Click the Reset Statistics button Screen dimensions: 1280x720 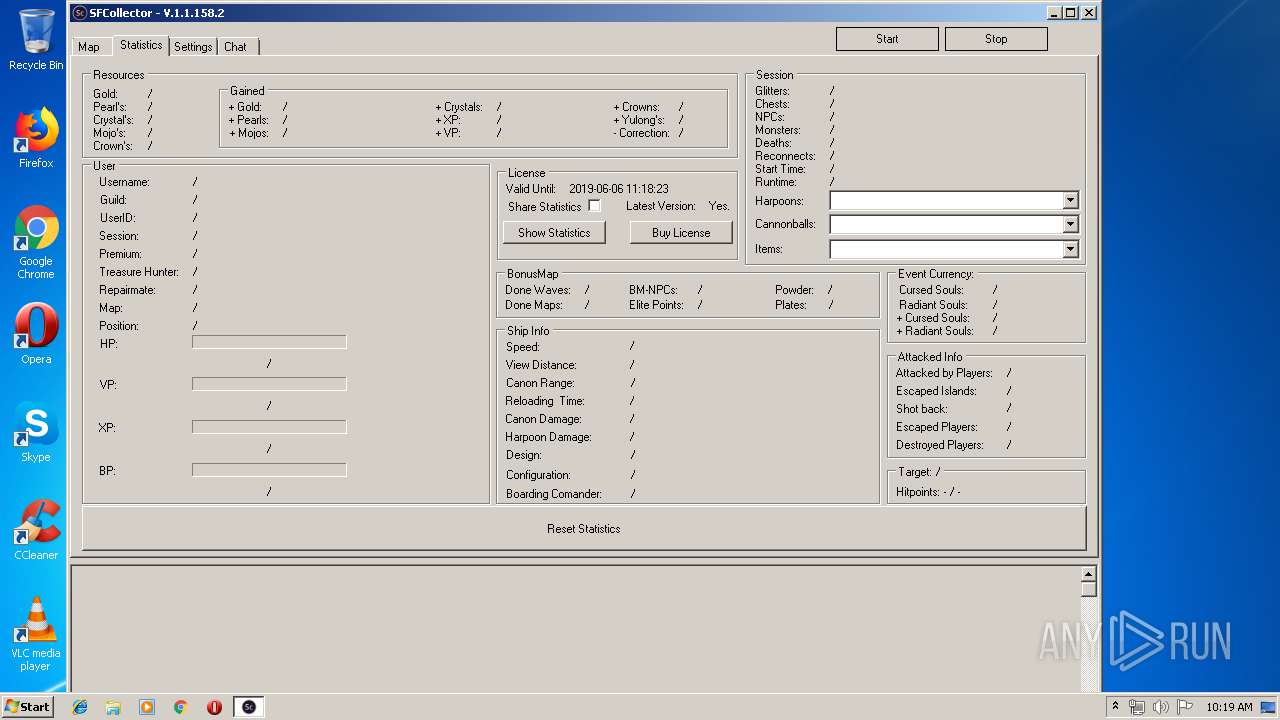click(584, 528)
